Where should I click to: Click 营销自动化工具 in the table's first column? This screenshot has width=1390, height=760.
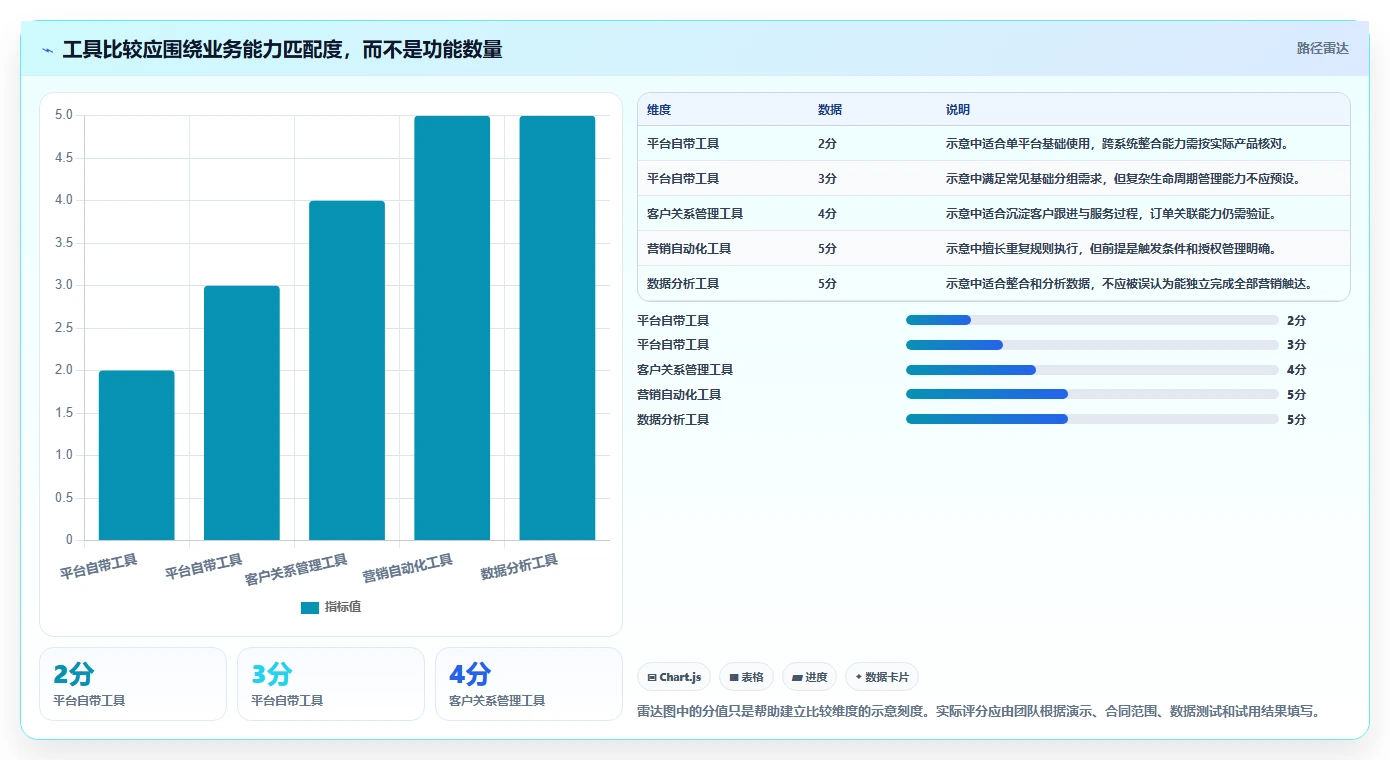click(x=689, y=249)
